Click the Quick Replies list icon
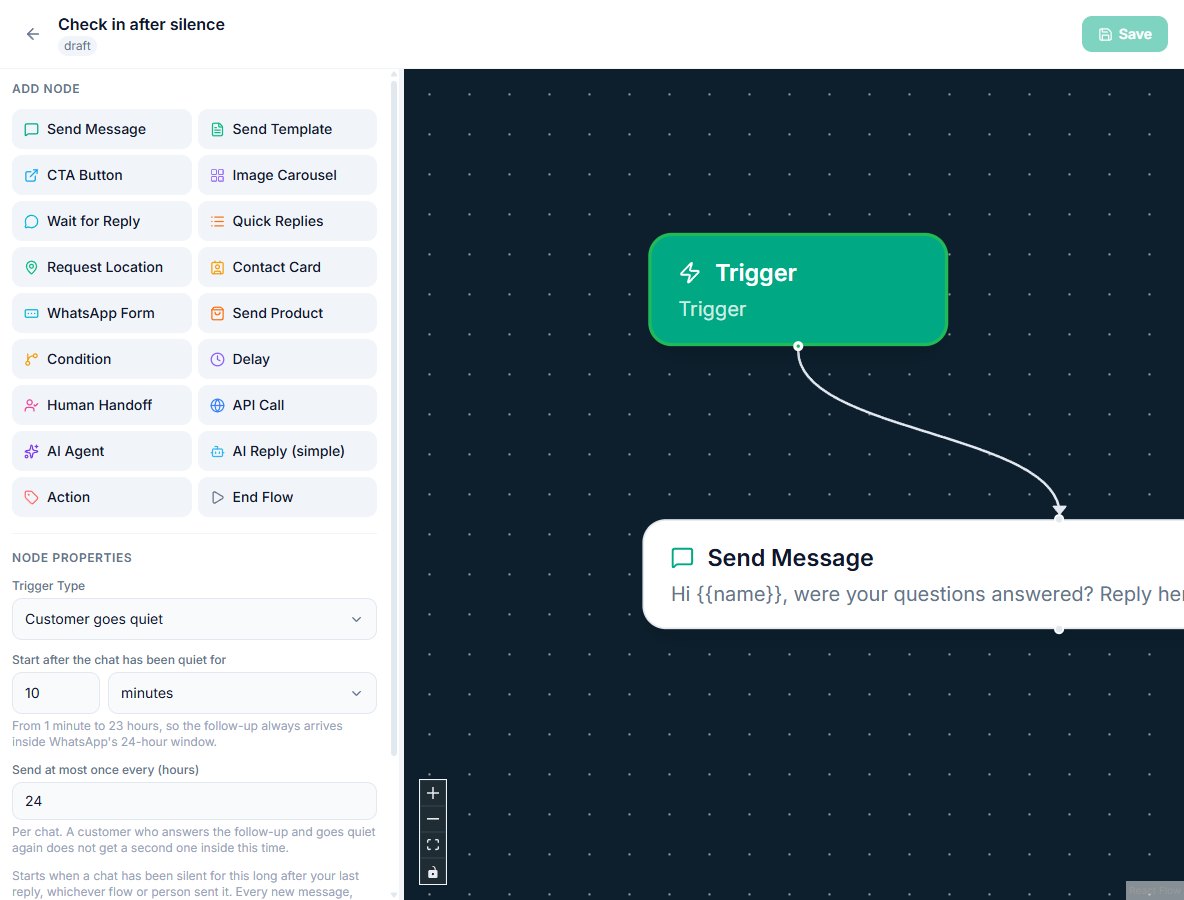Screen dimensions: 1184x900 point(217,221)
